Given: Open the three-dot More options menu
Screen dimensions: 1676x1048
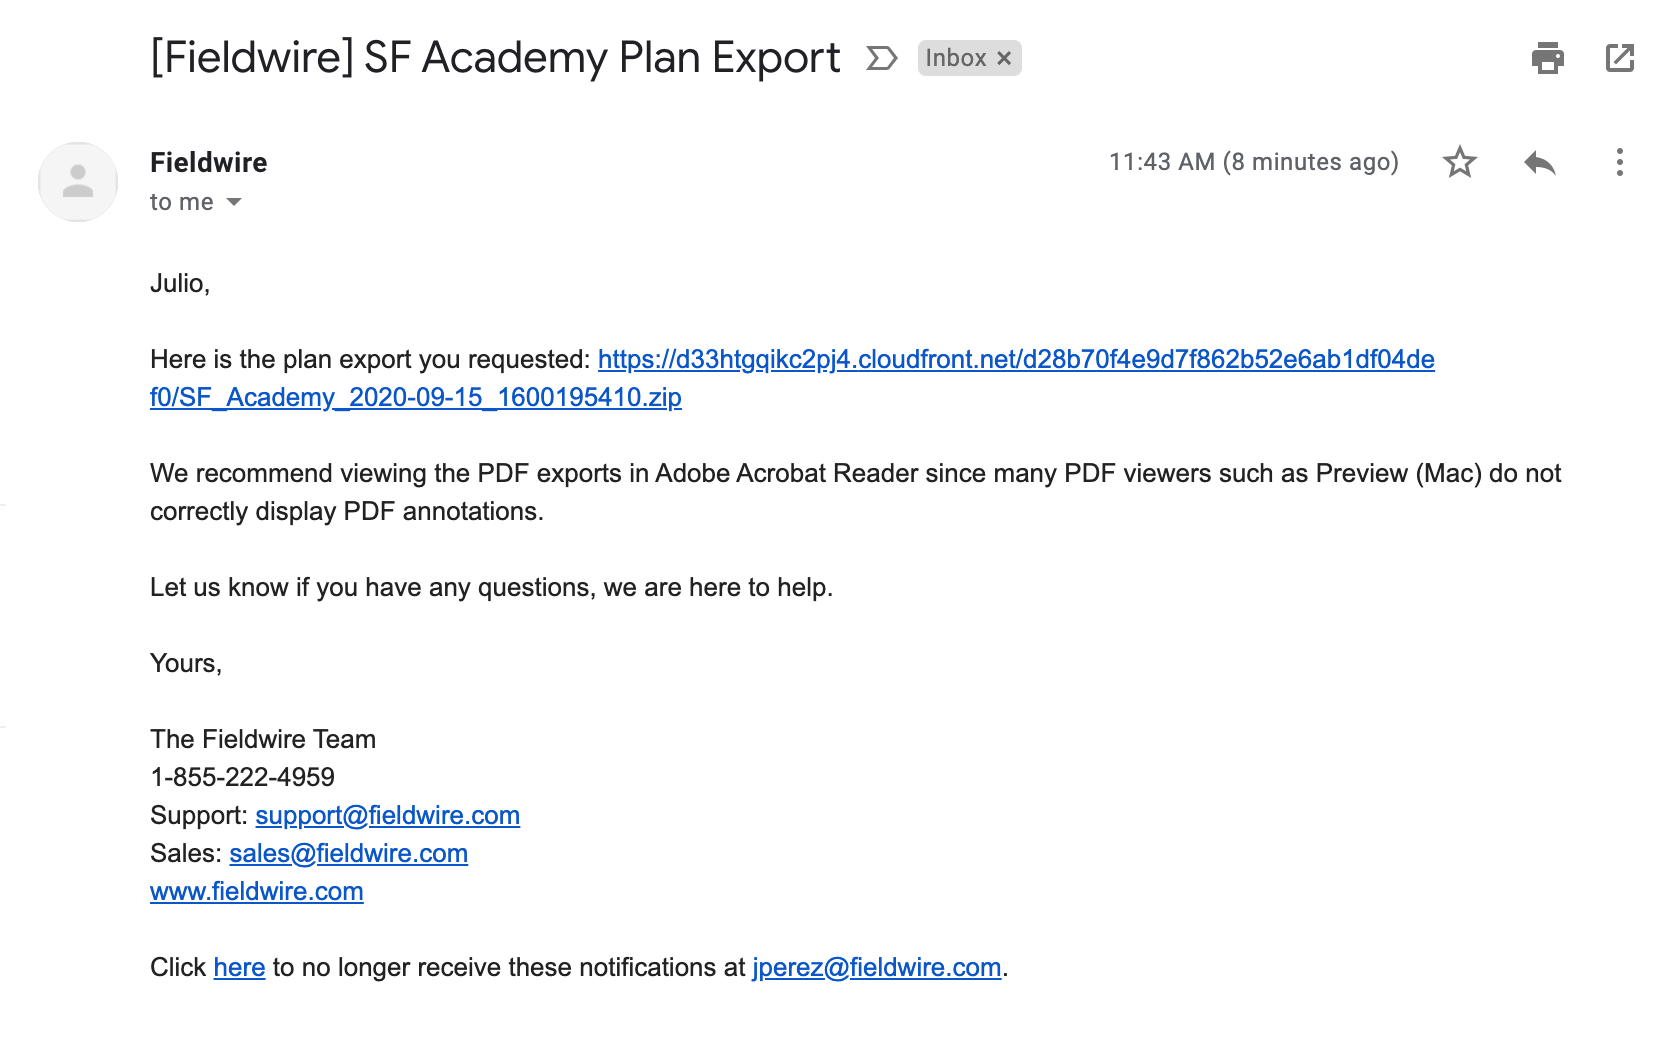Looking at the screenshot, I should (1619, 162).
